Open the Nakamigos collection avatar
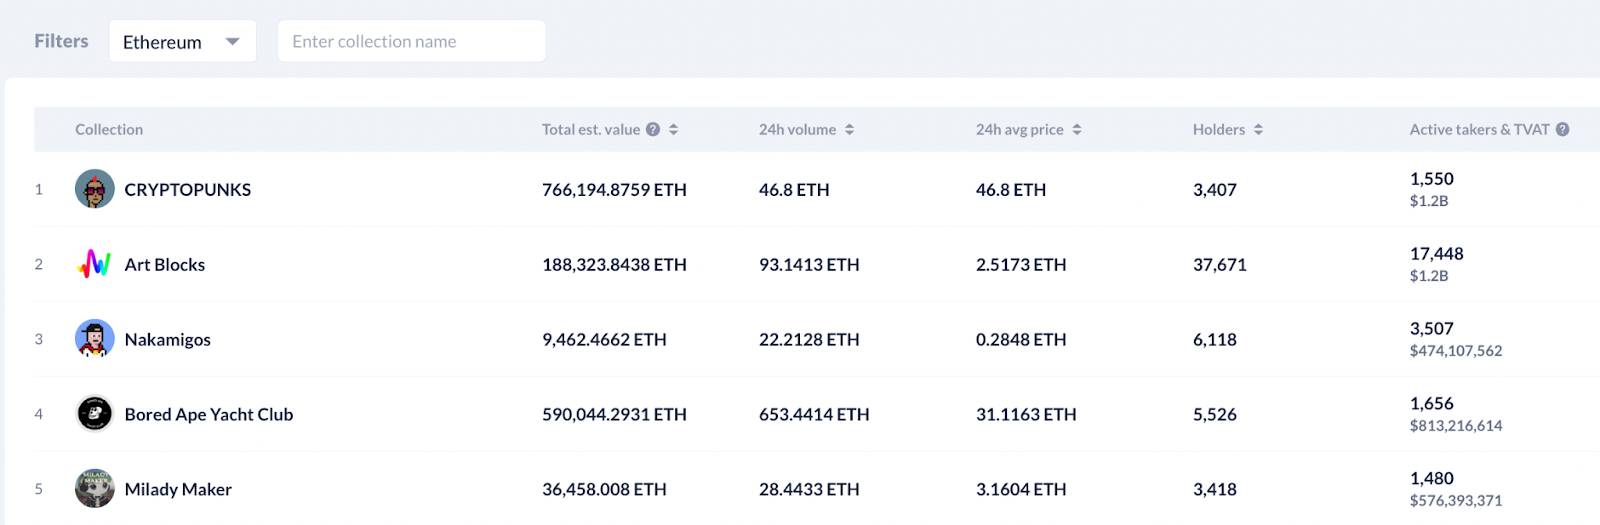Image resolution: width=1600 pixels, height=525 pixels. point(95,339)
